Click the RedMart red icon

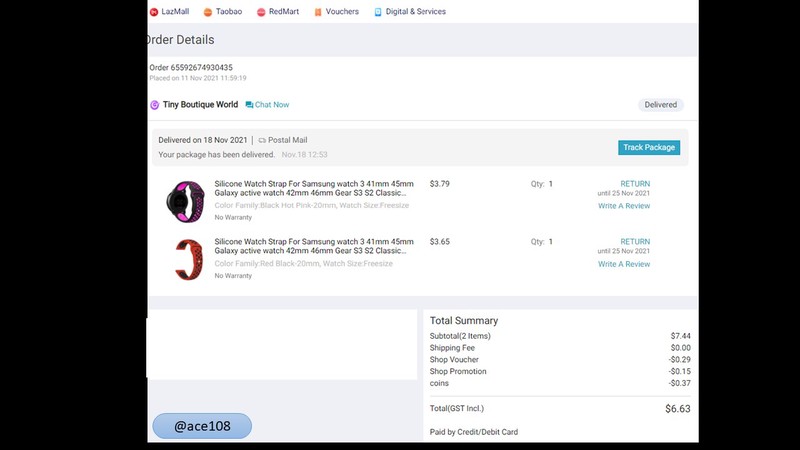click(x=261, y=12)
